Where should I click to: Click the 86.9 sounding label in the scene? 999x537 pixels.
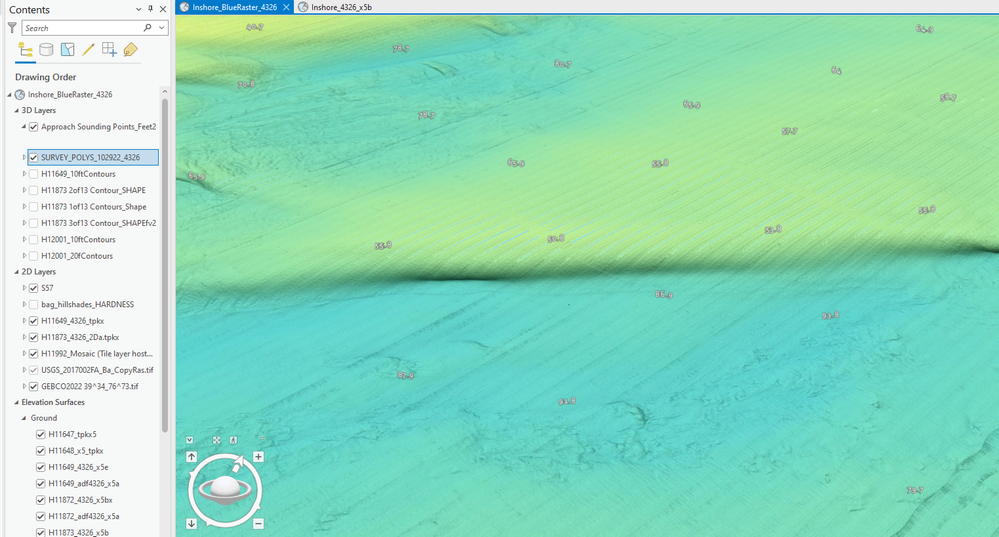(x=663, y=294)
